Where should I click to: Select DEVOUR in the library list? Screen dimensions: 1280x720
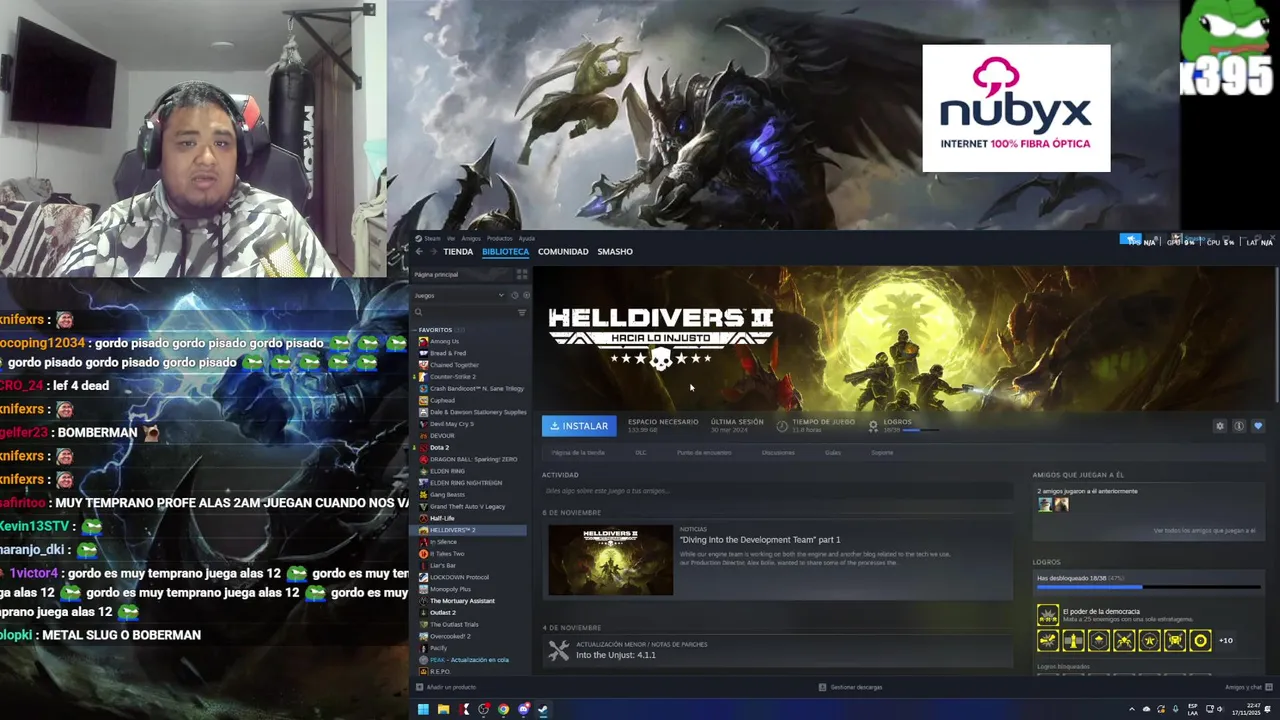pyautogui.click(x=441, y=436)
